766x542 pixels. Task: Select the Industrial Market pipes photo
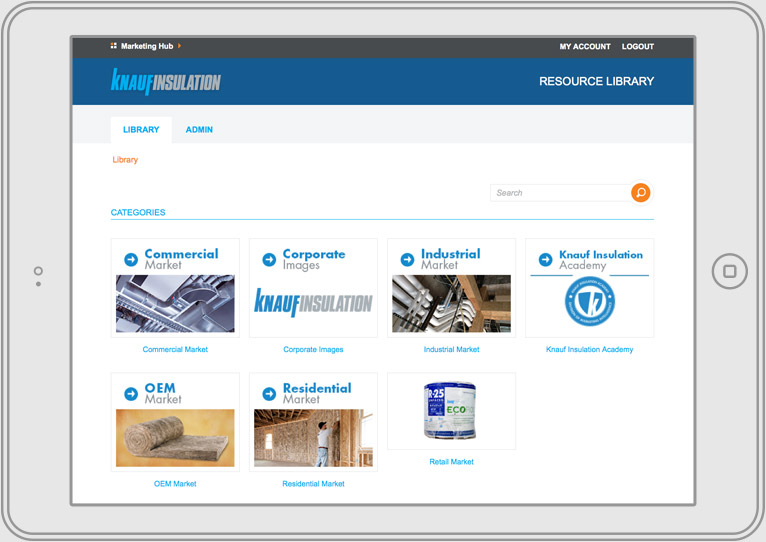pyautogui.click(x=451, y=304)
